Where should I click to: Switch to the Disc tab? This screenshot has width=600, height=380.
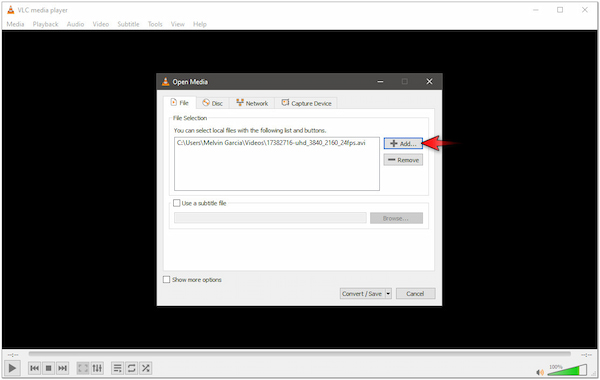pyautogui.click(x=213, y=103)
